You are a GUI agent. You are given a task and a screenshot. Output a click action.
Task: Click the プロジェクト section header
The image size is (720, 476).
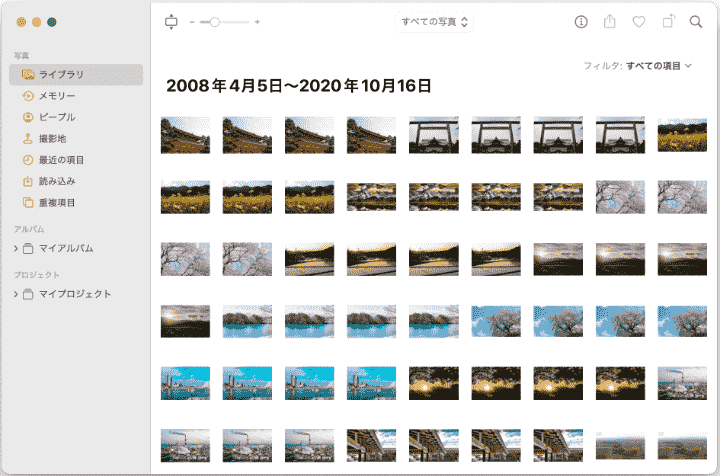click(37, 275)
